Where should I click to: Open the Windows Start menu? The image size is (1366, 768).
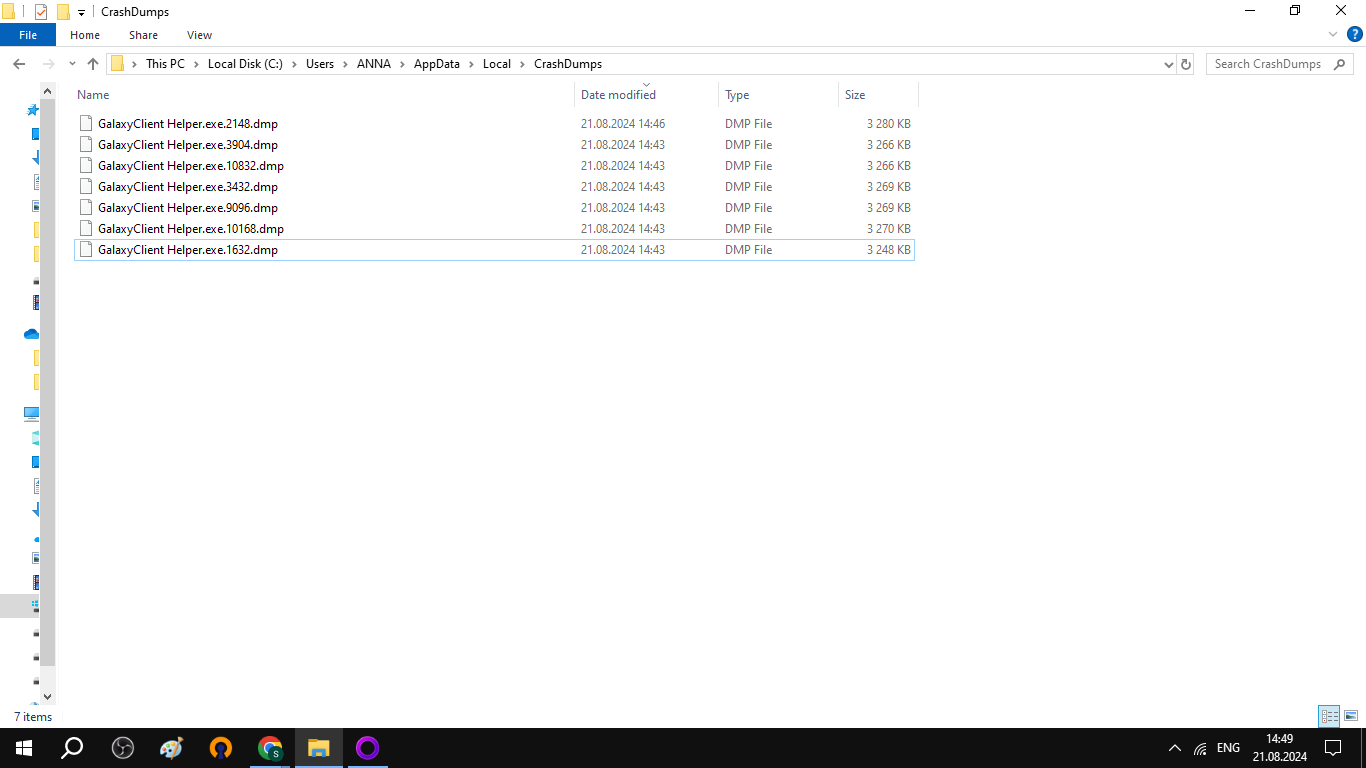(24, 748)
